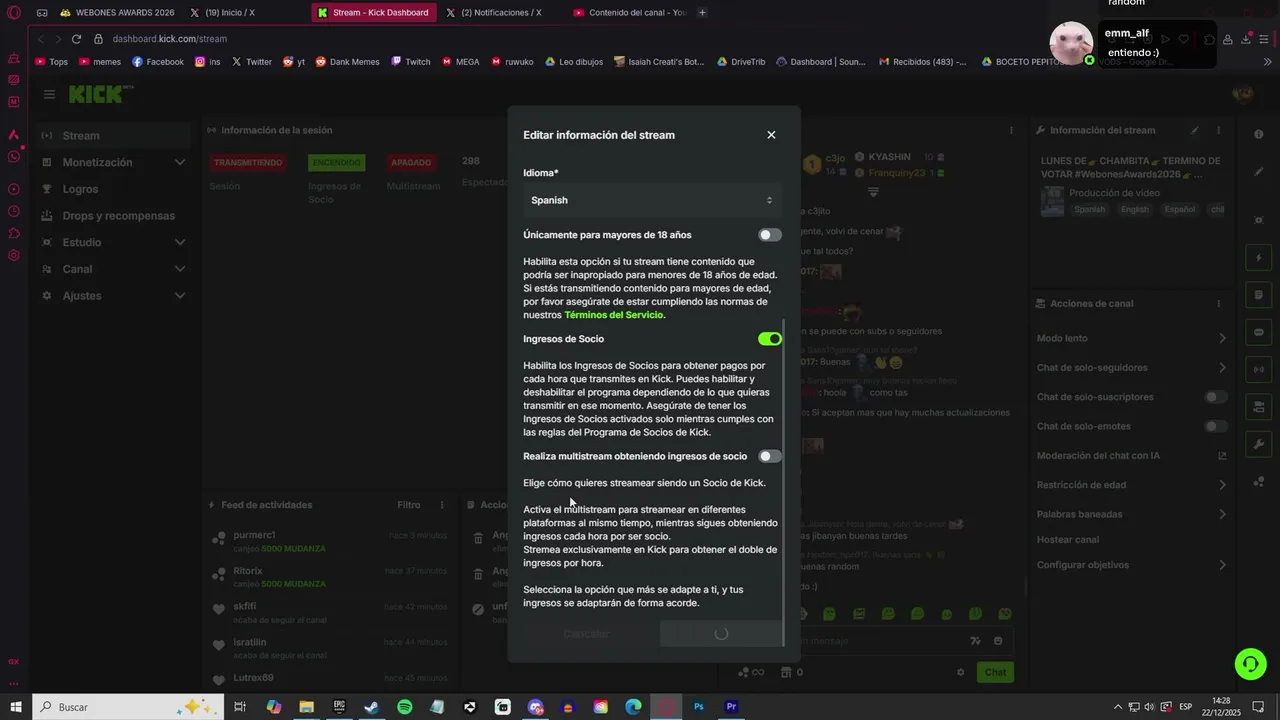The image size is (1280, 720).
Task: Open Feed de actividades options menu
Action: tap(442, 505)
